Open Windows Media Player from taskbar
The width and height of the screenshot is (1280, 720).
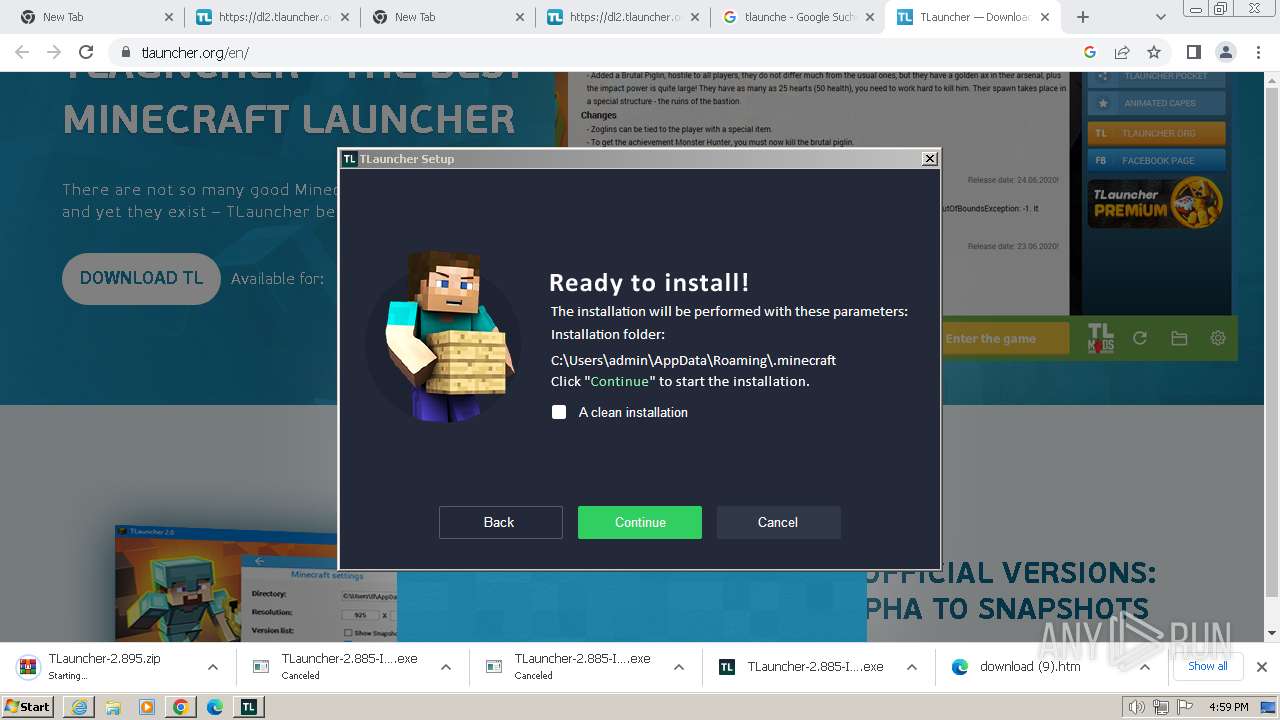(147, 707)
